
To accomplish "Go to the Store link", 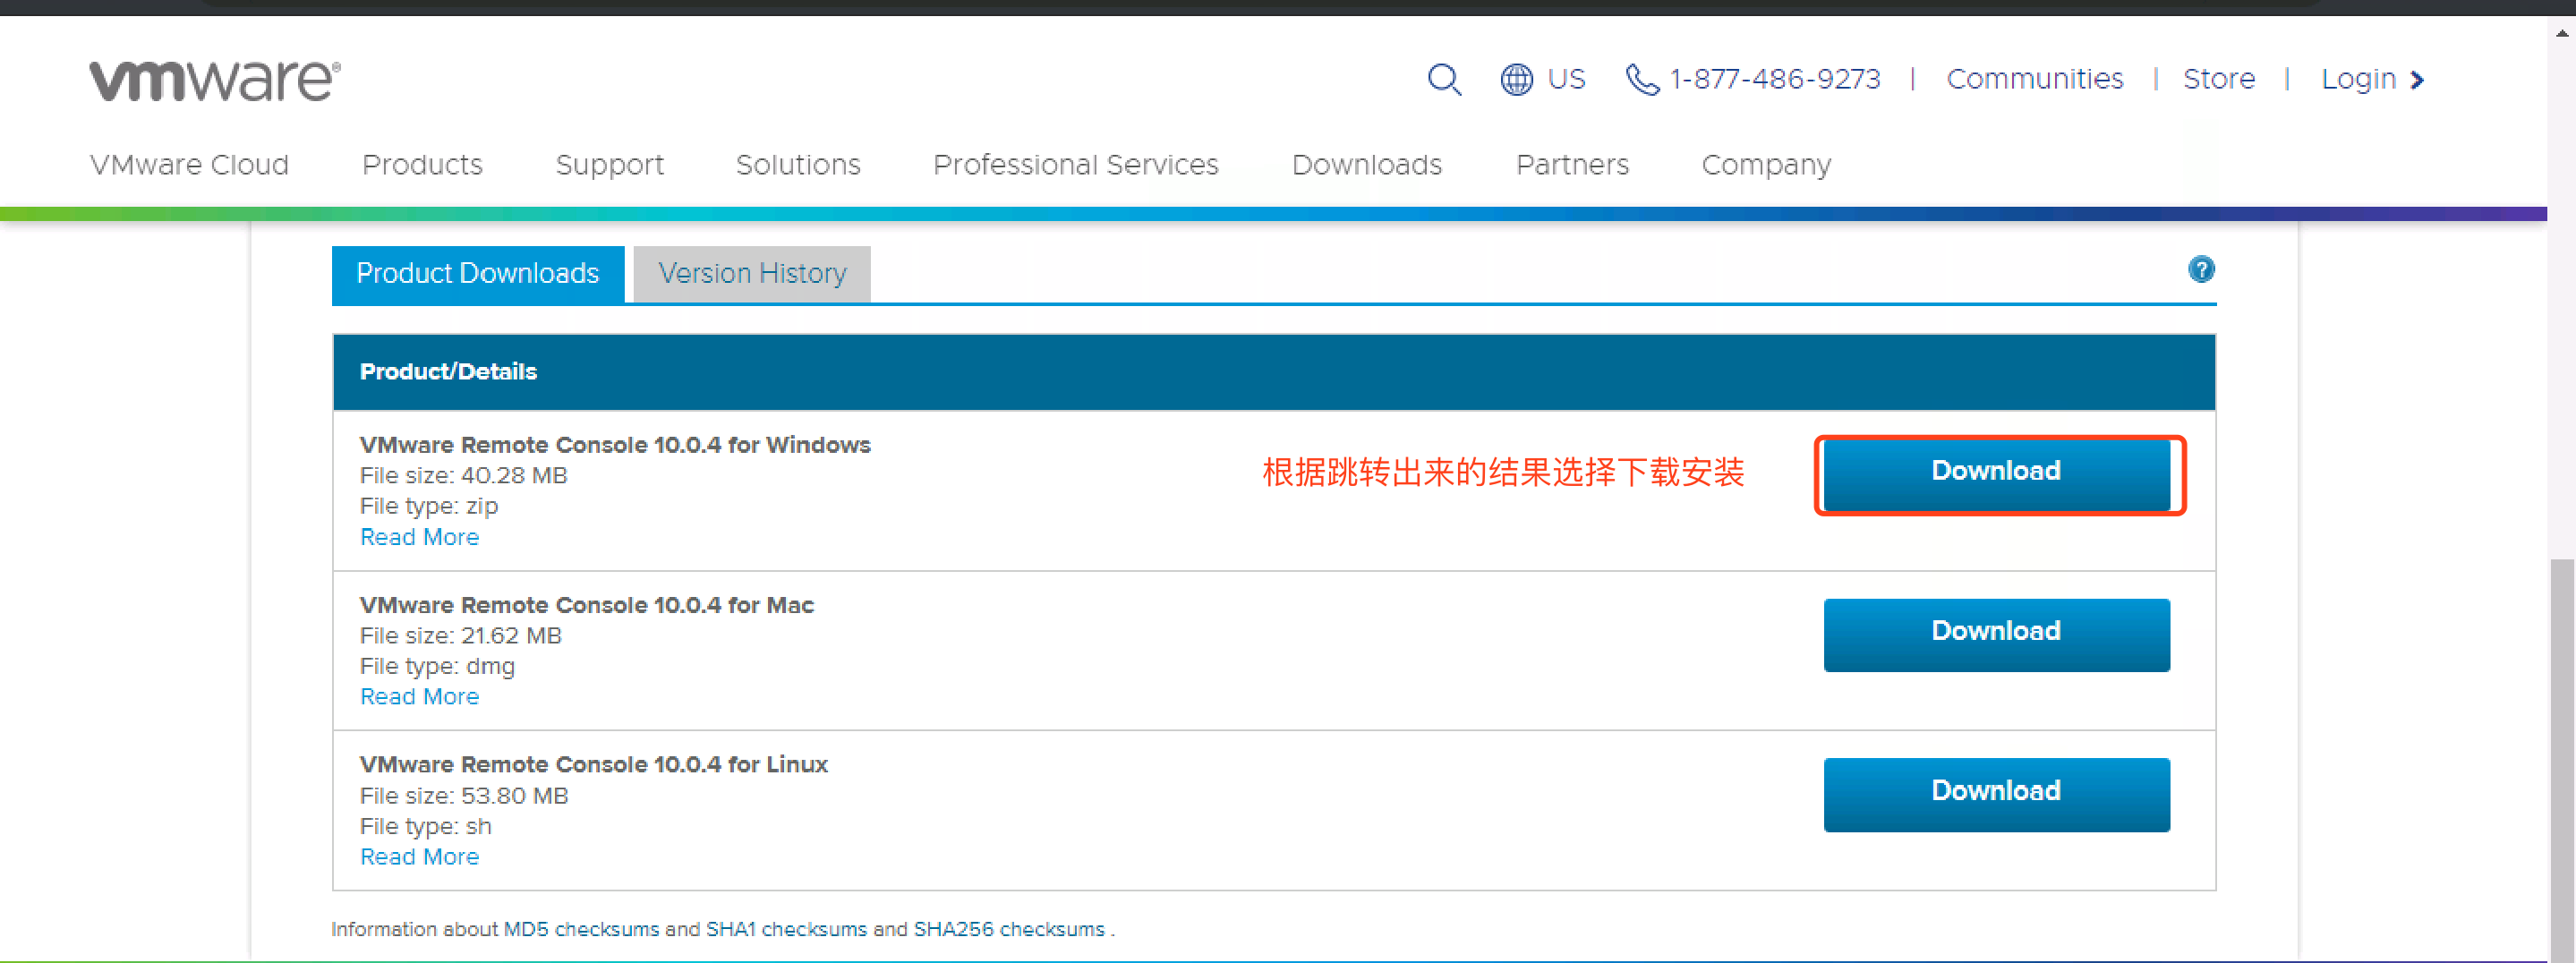I will coord(2219,79).
